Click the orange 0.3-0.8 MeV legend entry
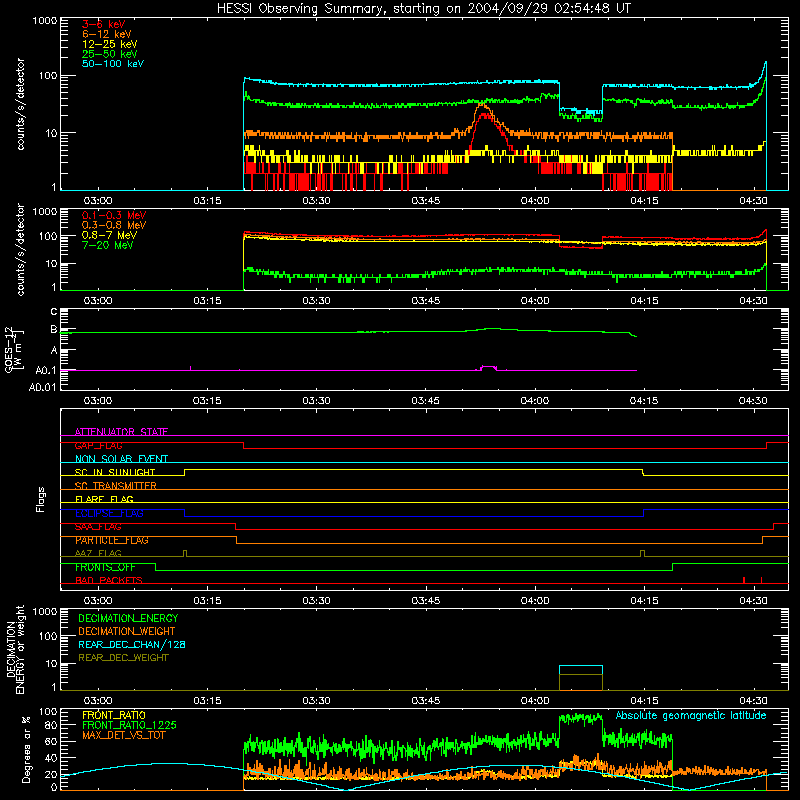 (x=114, y=225)
